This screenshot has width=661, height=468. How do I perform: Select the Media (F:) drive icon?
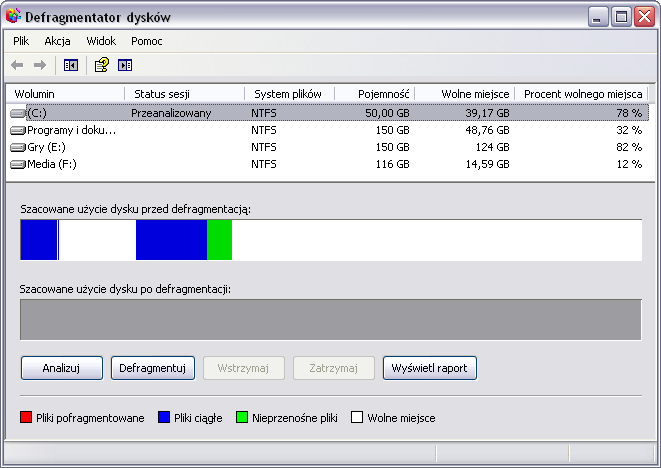pos(18,164)
